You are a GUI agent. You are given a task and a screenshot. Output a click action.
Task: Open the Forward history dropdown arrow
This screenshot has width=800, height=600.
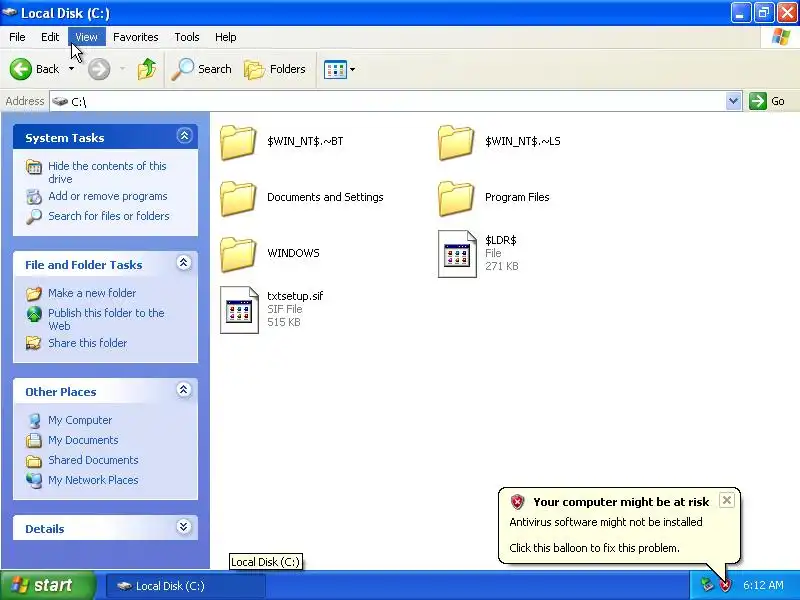122,68
